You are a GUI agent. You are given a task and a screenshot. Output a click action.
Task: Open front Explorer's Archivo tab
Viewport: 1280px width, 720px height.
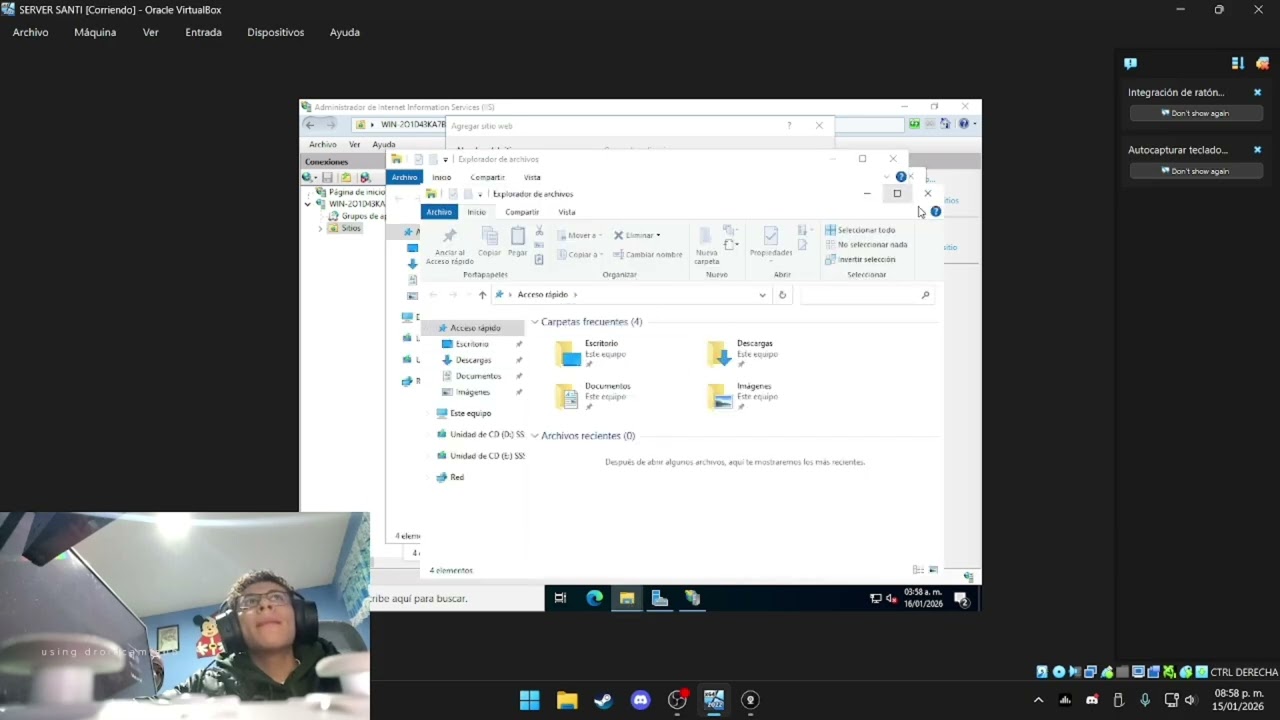coord(439,212)
